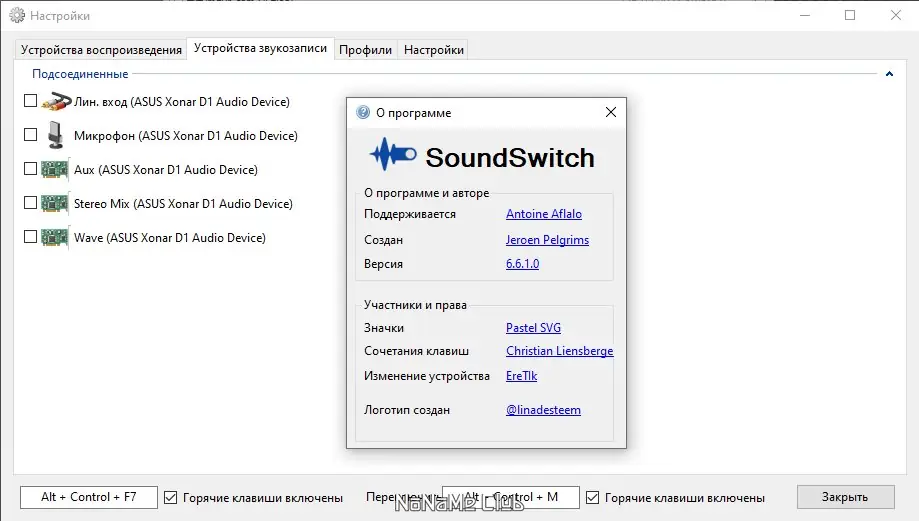Go to the Настройки tab
The height and width of the screenshot is (521, 919).
coord(434,50)
